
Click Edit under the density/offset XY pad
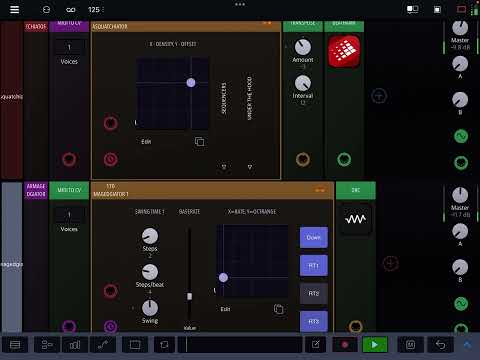pos(146,142)
